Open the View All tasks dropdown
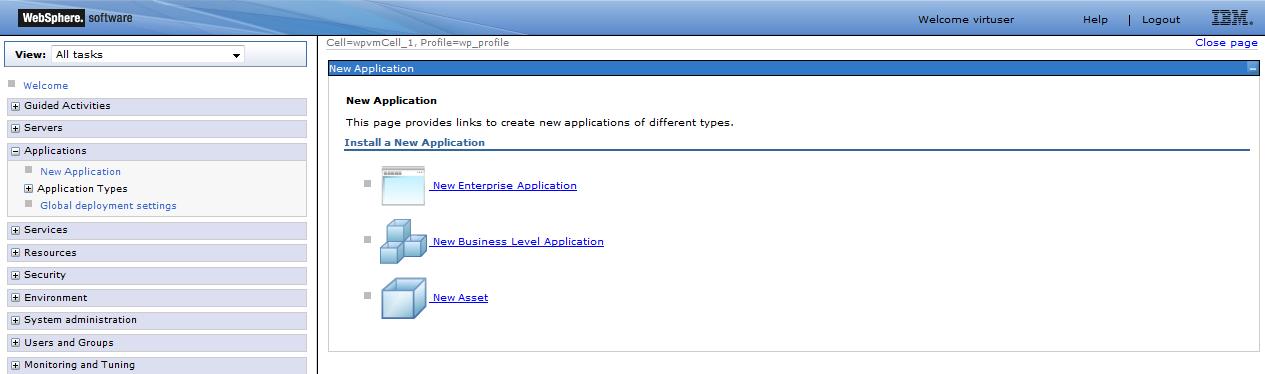1265x374 pixels. click(x=147, y=55)
